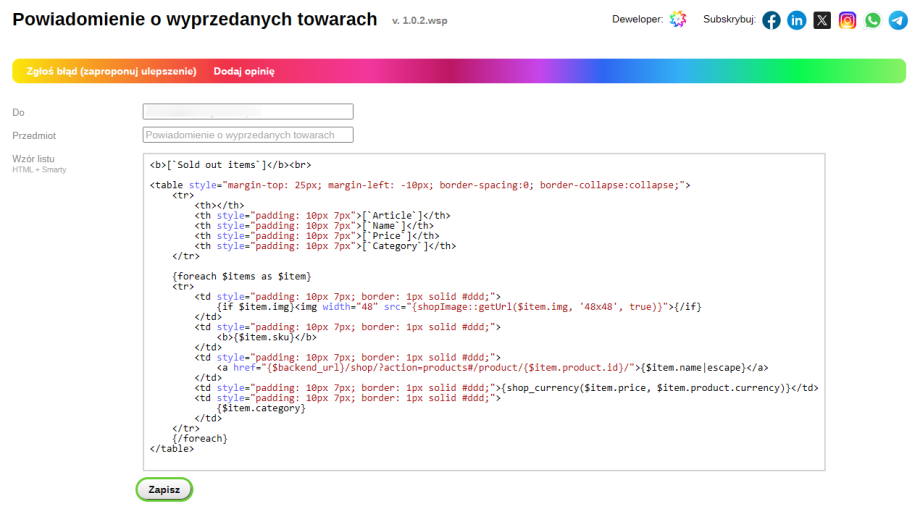Viewport: 920px width, 509px height.
Task: Click the '{/foreach}' line in template
Action: point(200,438)
